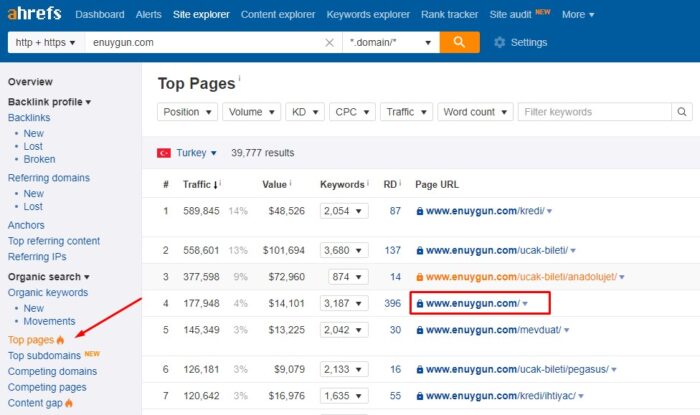Viewport: 700px width, 415px height.
Task: Go to Overview in sidebar
Action: [x=30, y=82]
